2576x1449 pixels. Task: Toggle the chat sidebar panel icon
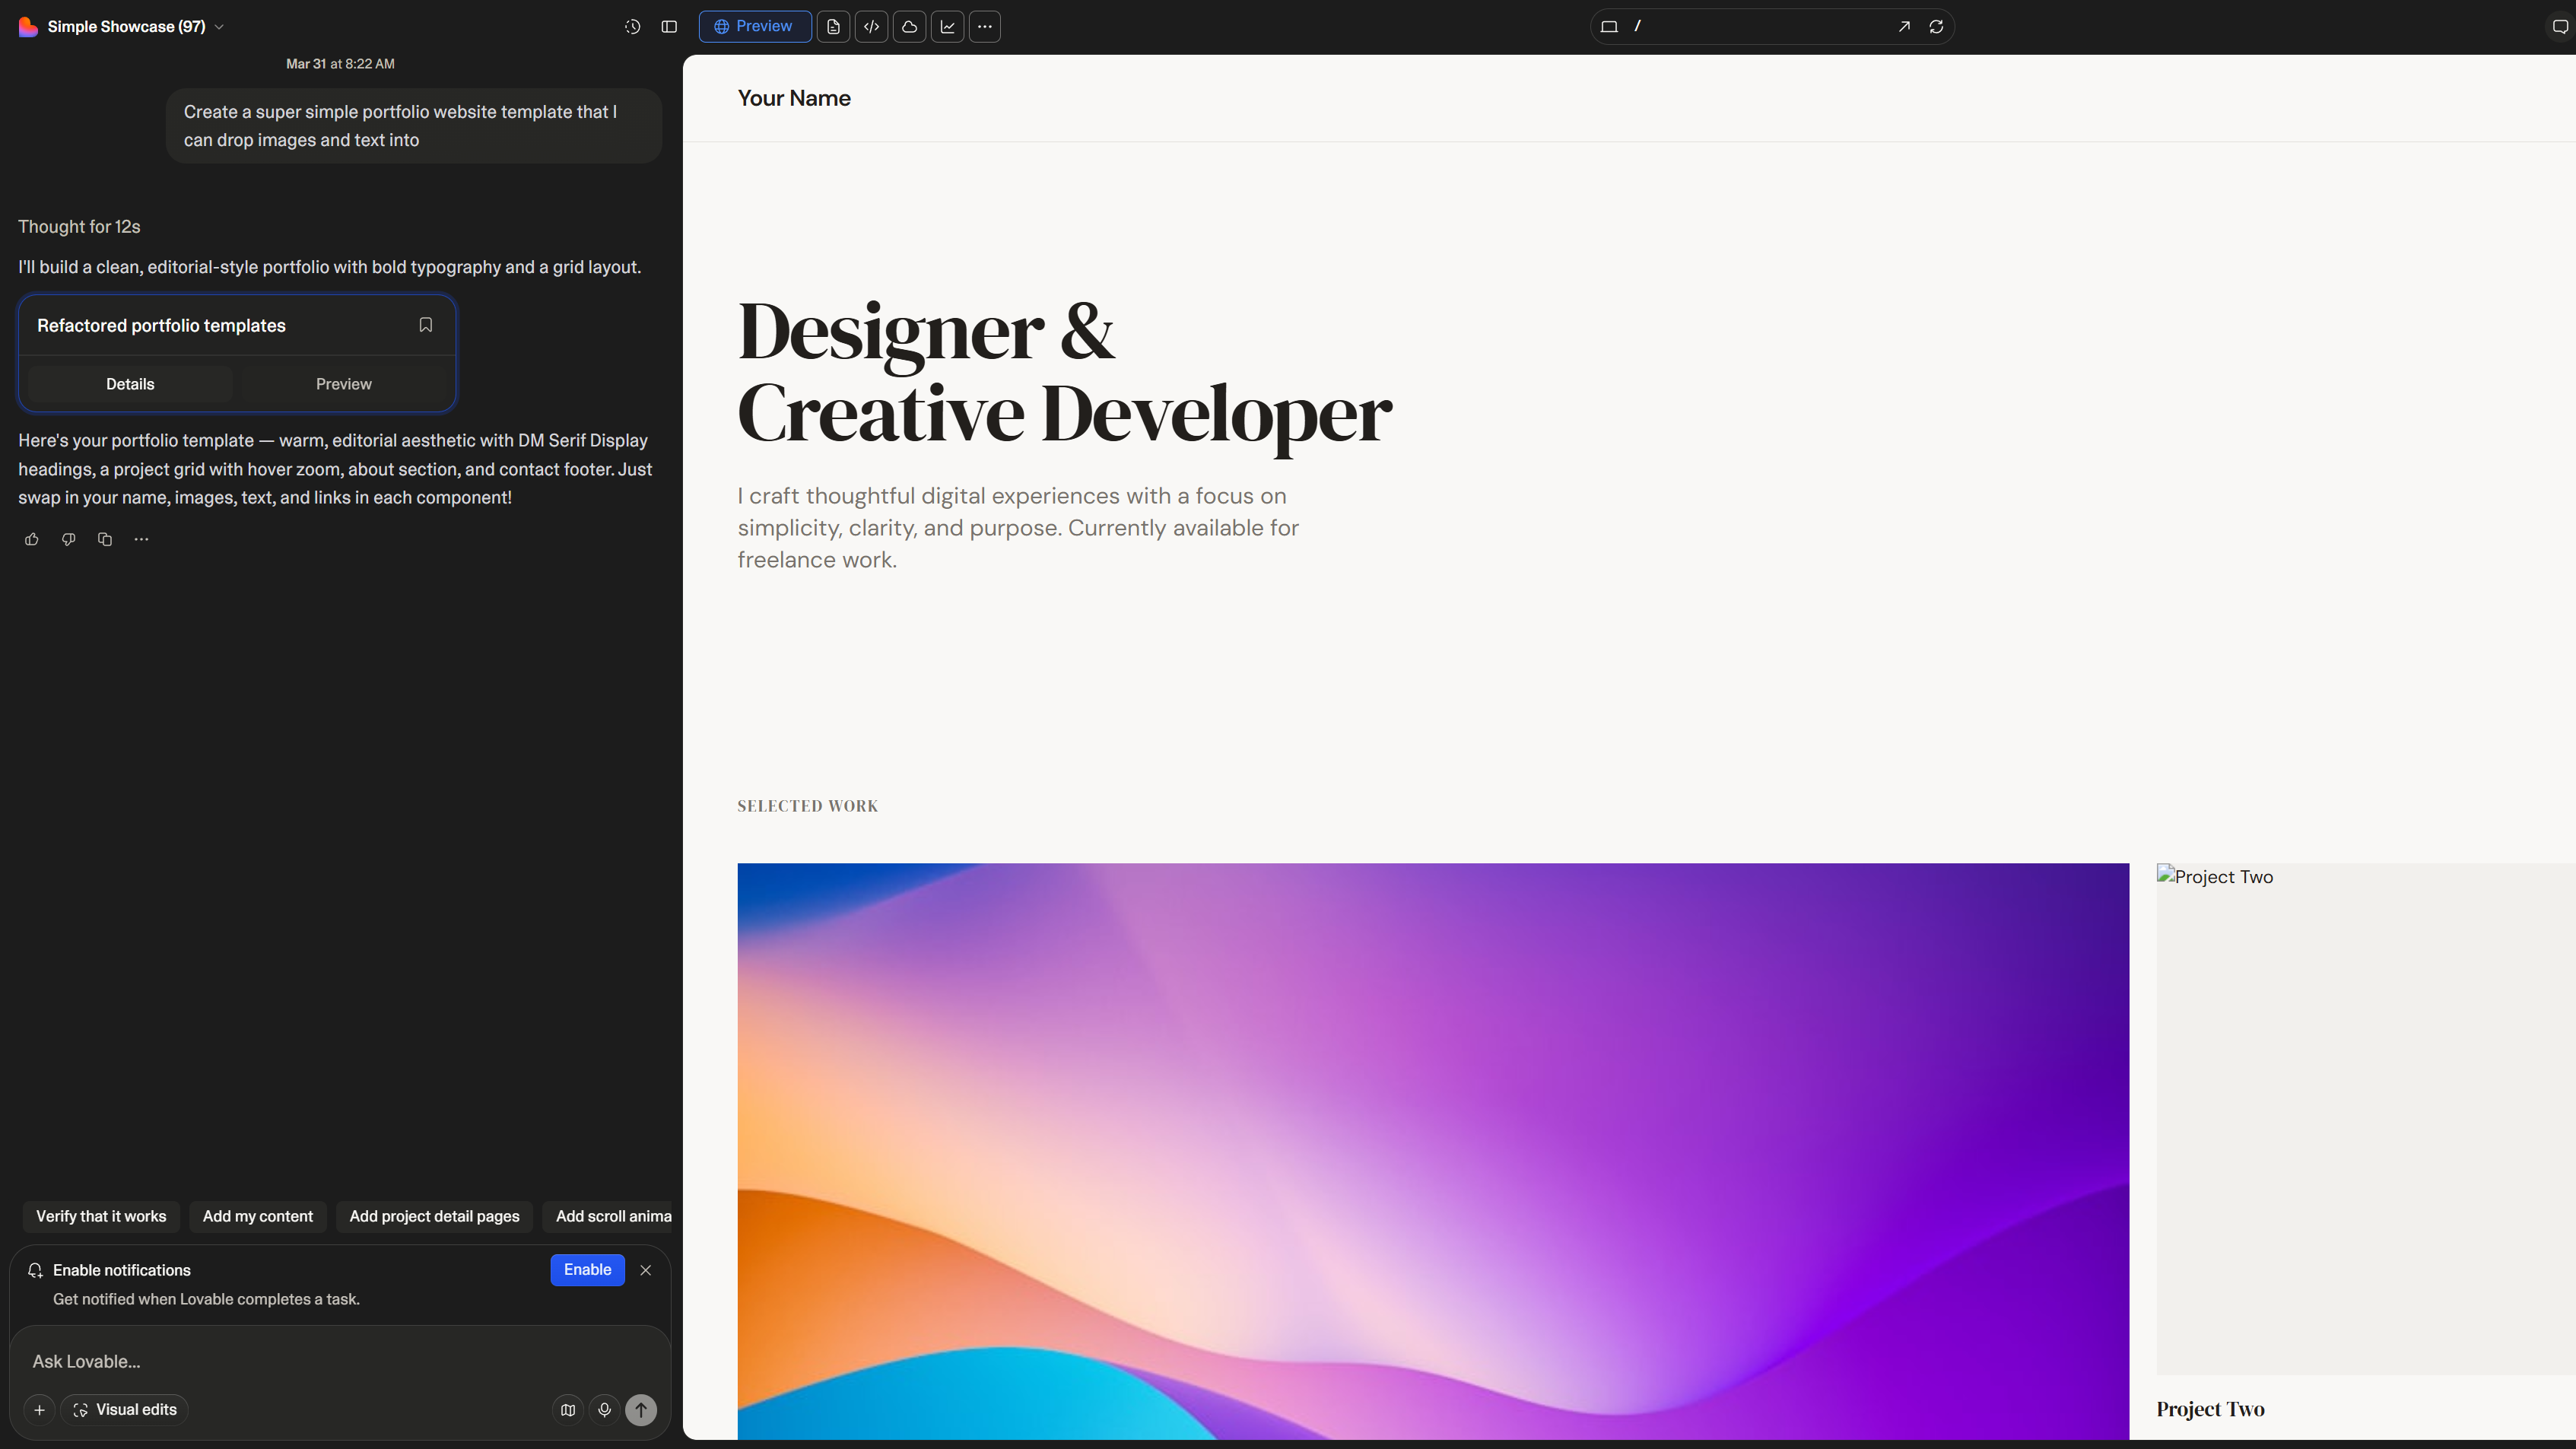669,27
